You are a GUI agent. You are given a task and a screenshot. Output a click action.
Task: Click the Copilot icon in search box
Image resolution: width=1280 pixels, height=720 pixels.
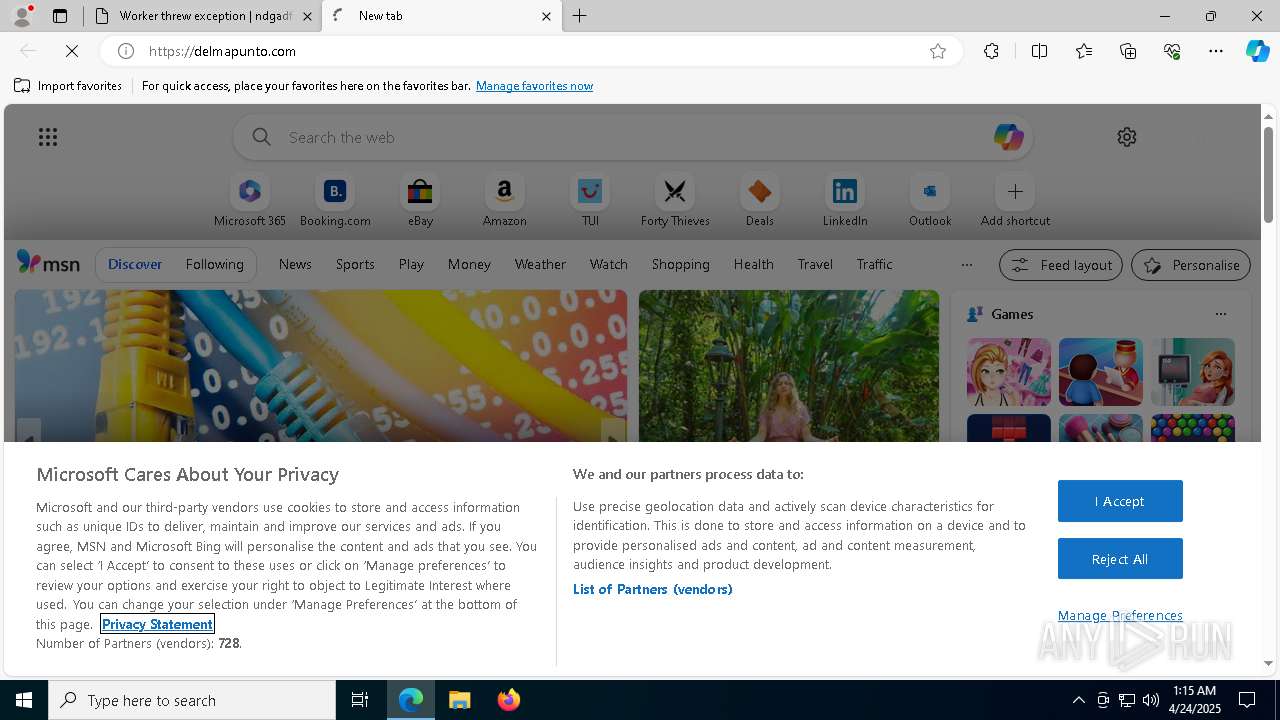(1008, 137)
